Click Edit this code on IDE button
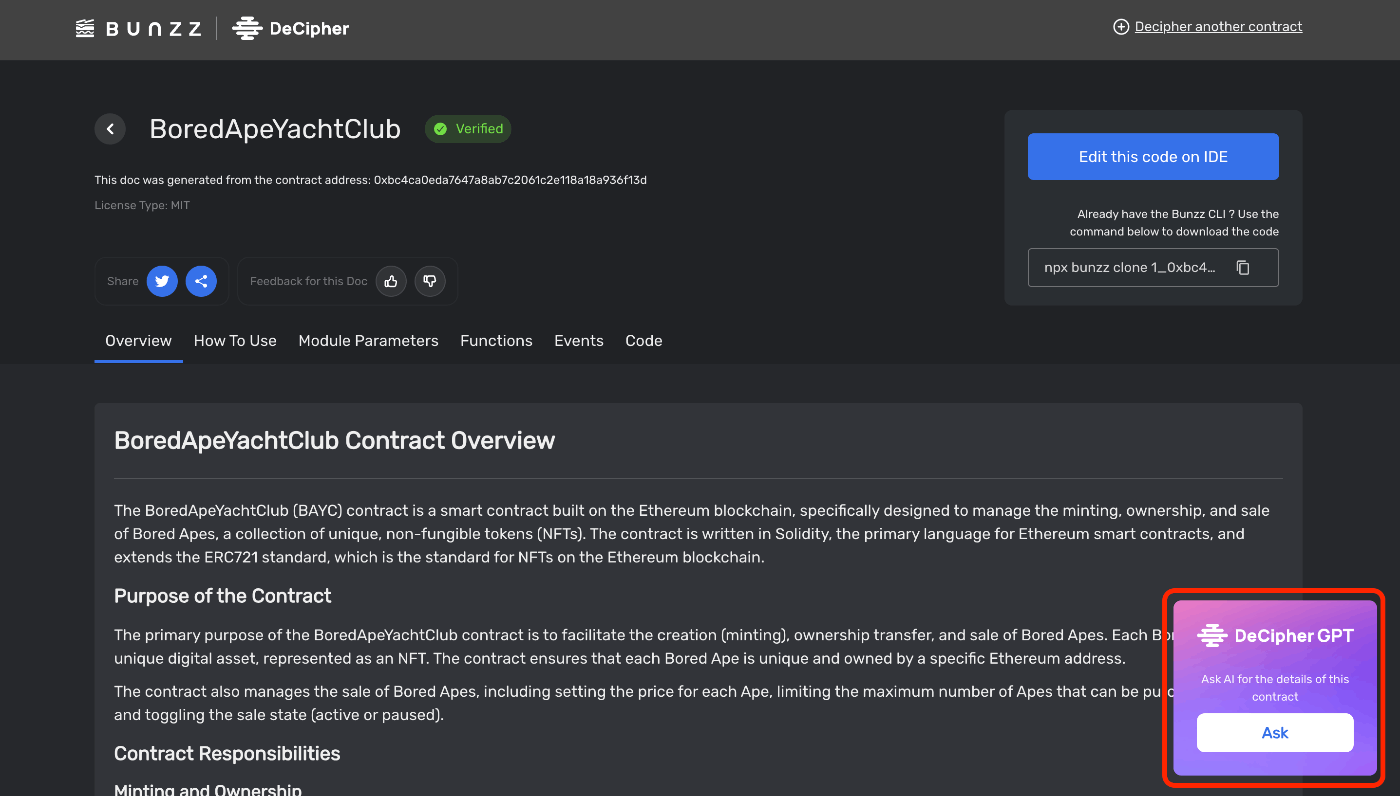The height and width of the screenshot is (796, 1400). click(1153, 157)
